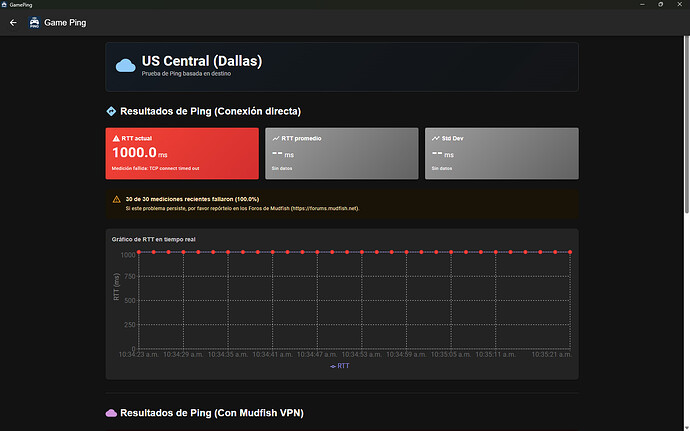Click the first red data point on chart
The image size is (690, 431).
139,252
